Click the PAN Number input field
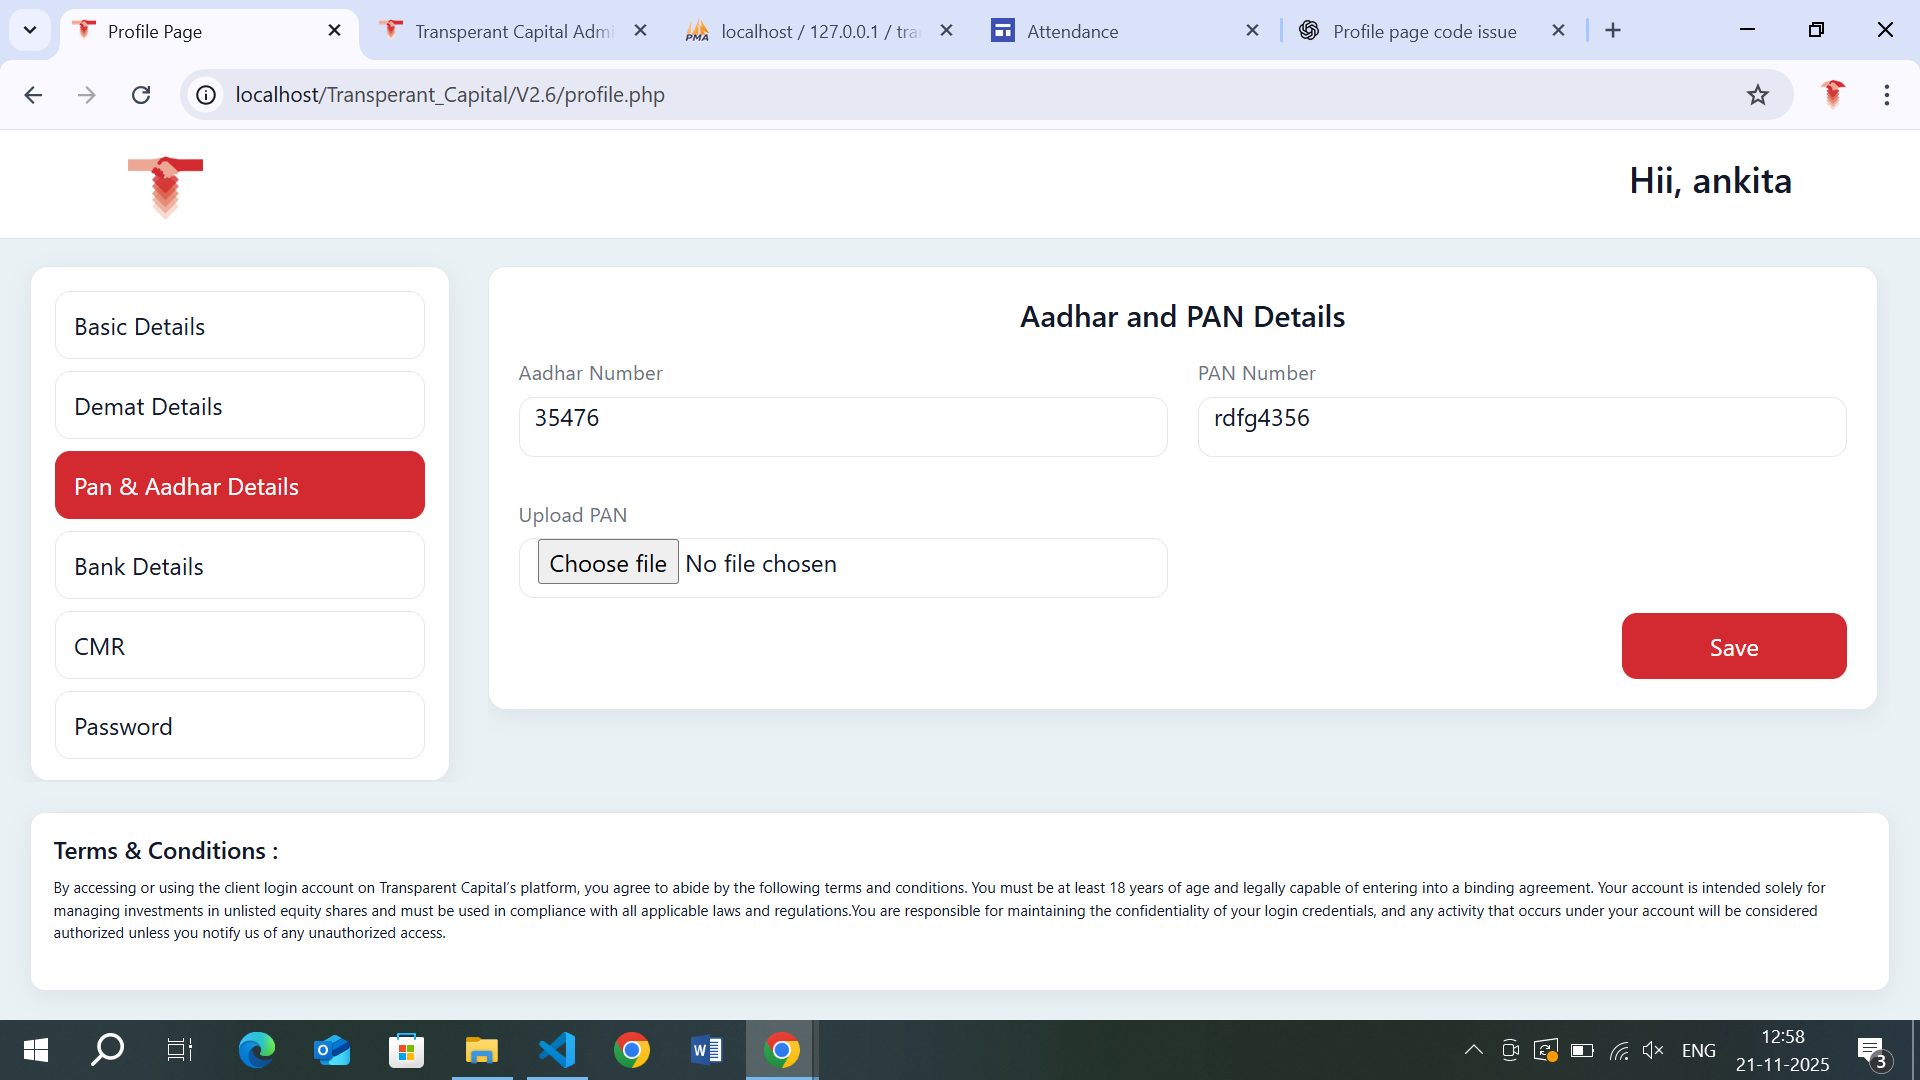The height and width of the screenshot is (1080, 1920). tap(1521, 427)
